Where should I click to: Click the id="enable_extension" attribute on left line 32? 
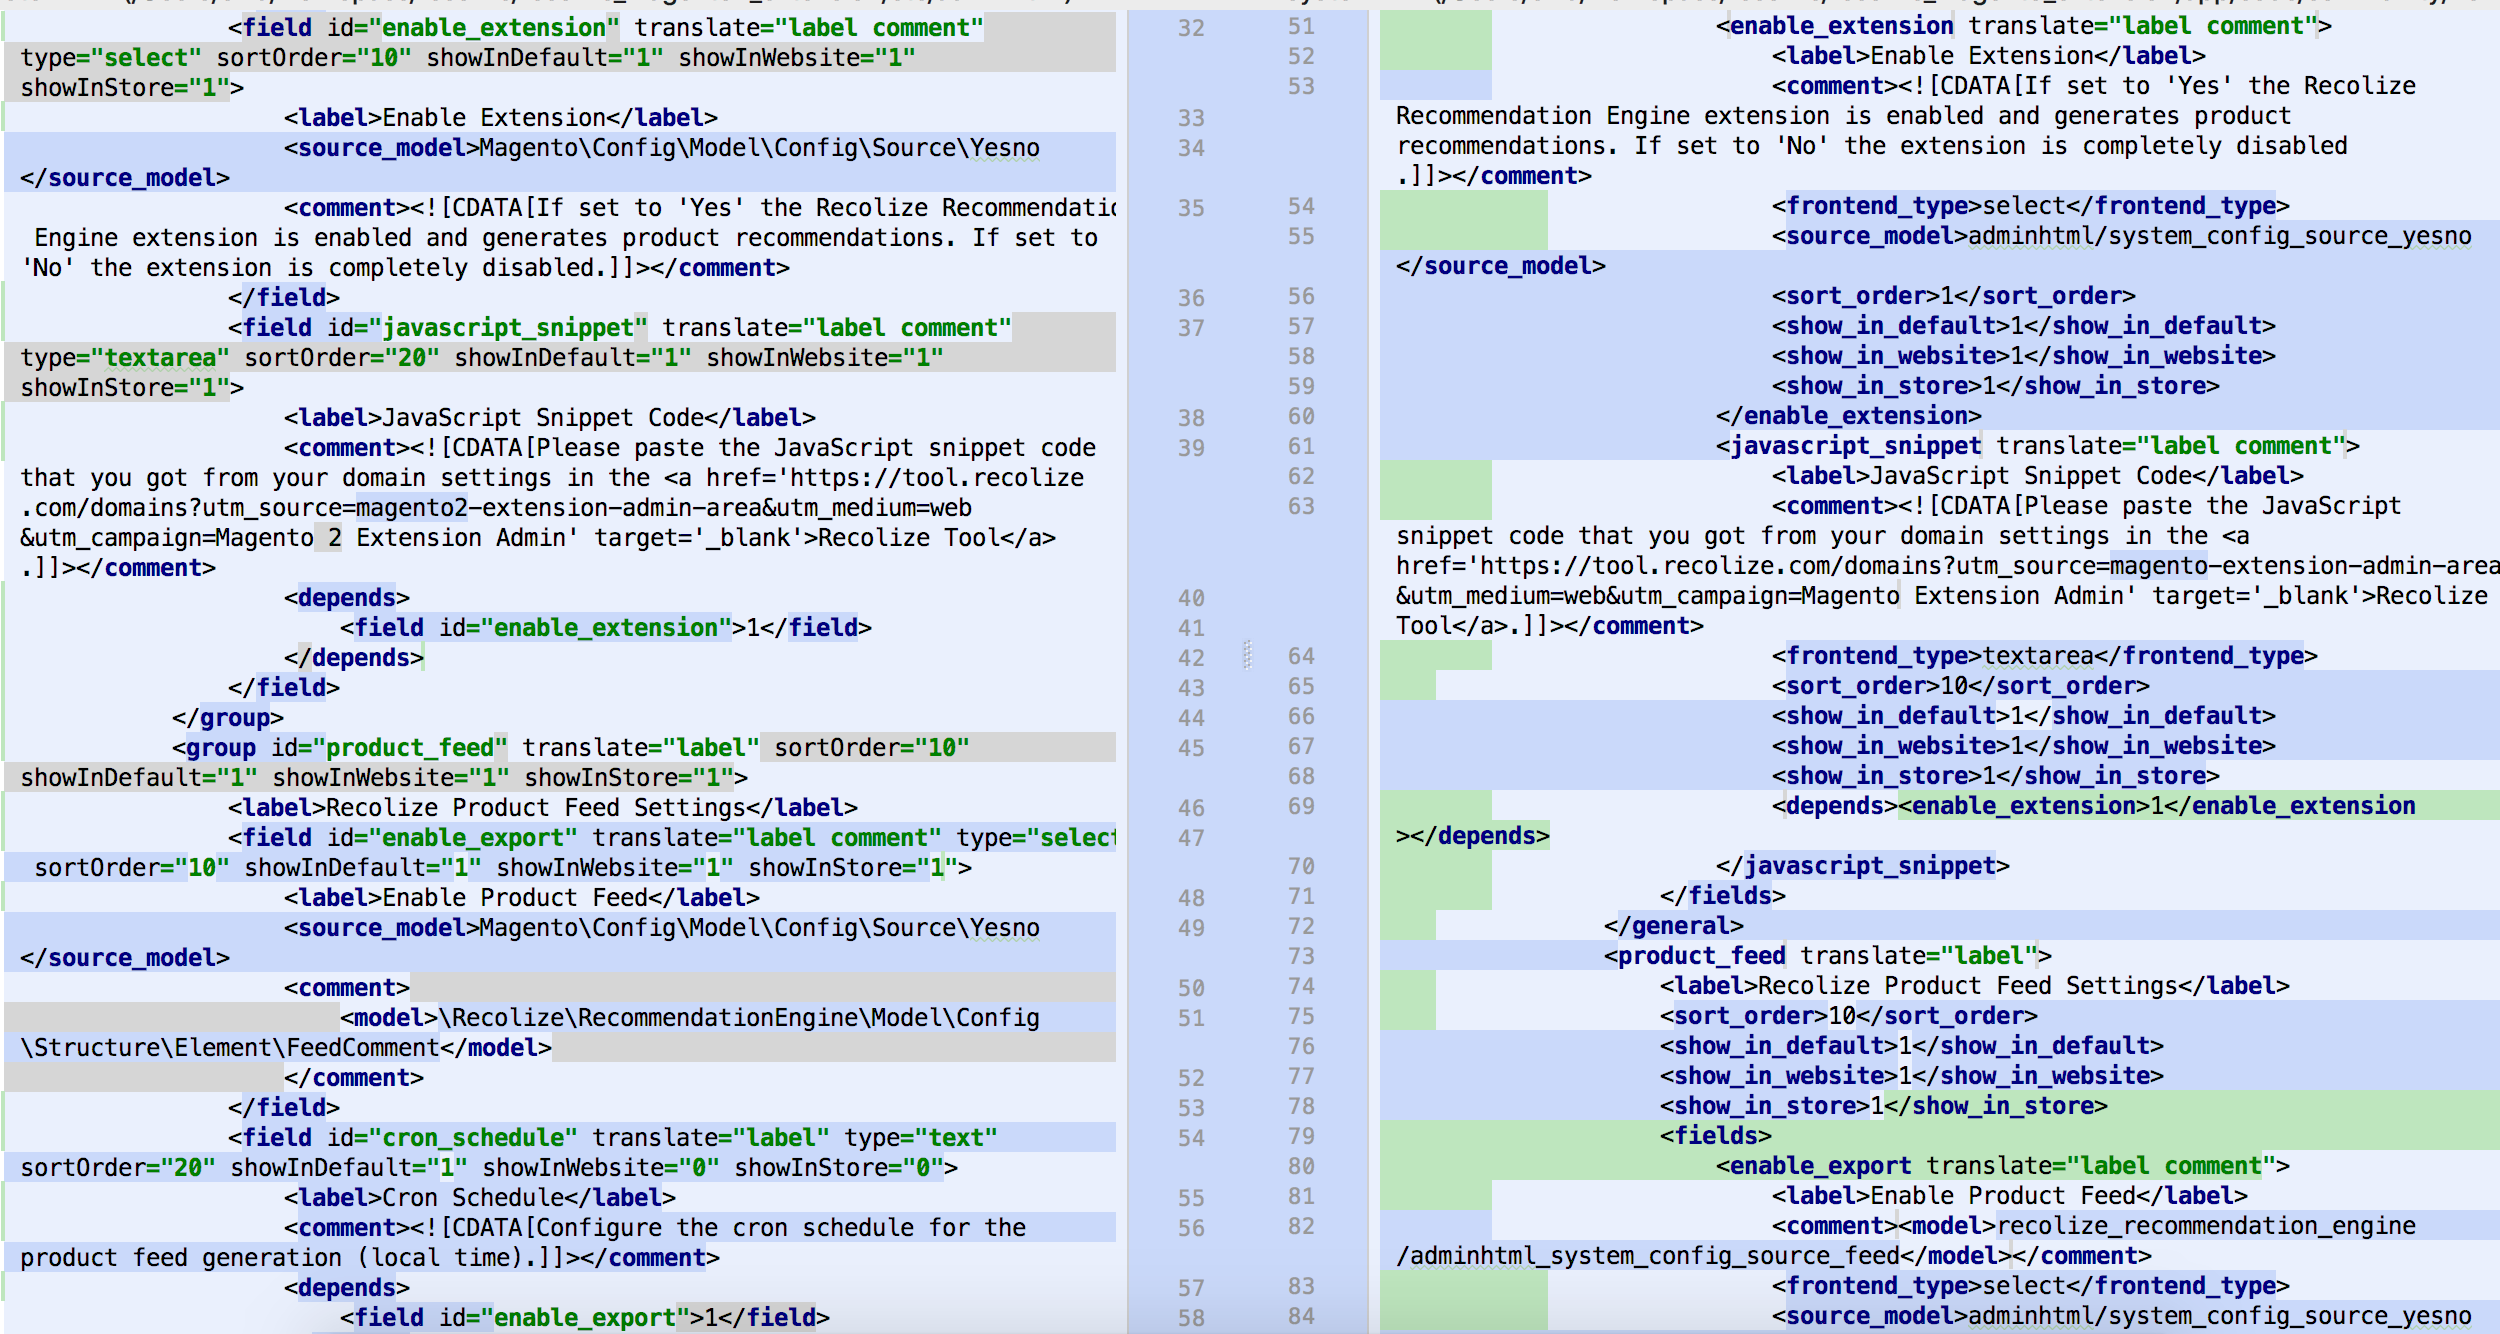473,28
